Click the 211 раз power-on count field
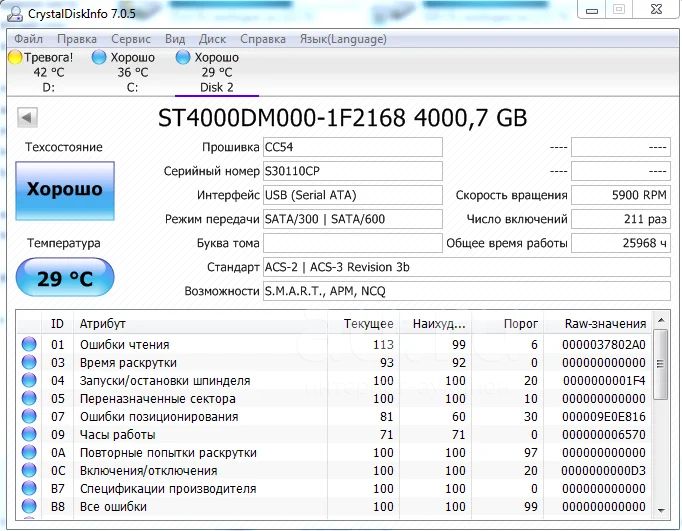Image resolution: width=682 pixels, height=531 pixels. point(621,219)
